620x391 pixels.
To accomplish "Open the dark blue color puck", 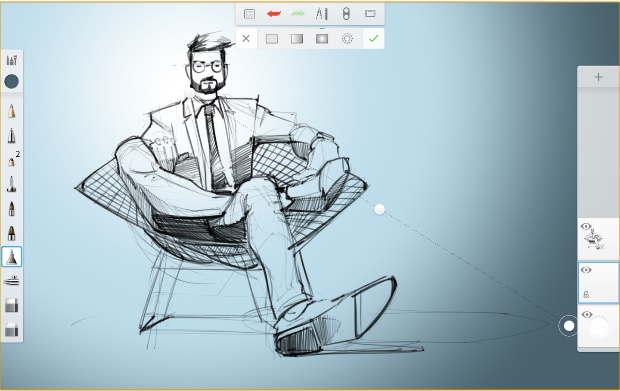I will (x=11, y=81).
